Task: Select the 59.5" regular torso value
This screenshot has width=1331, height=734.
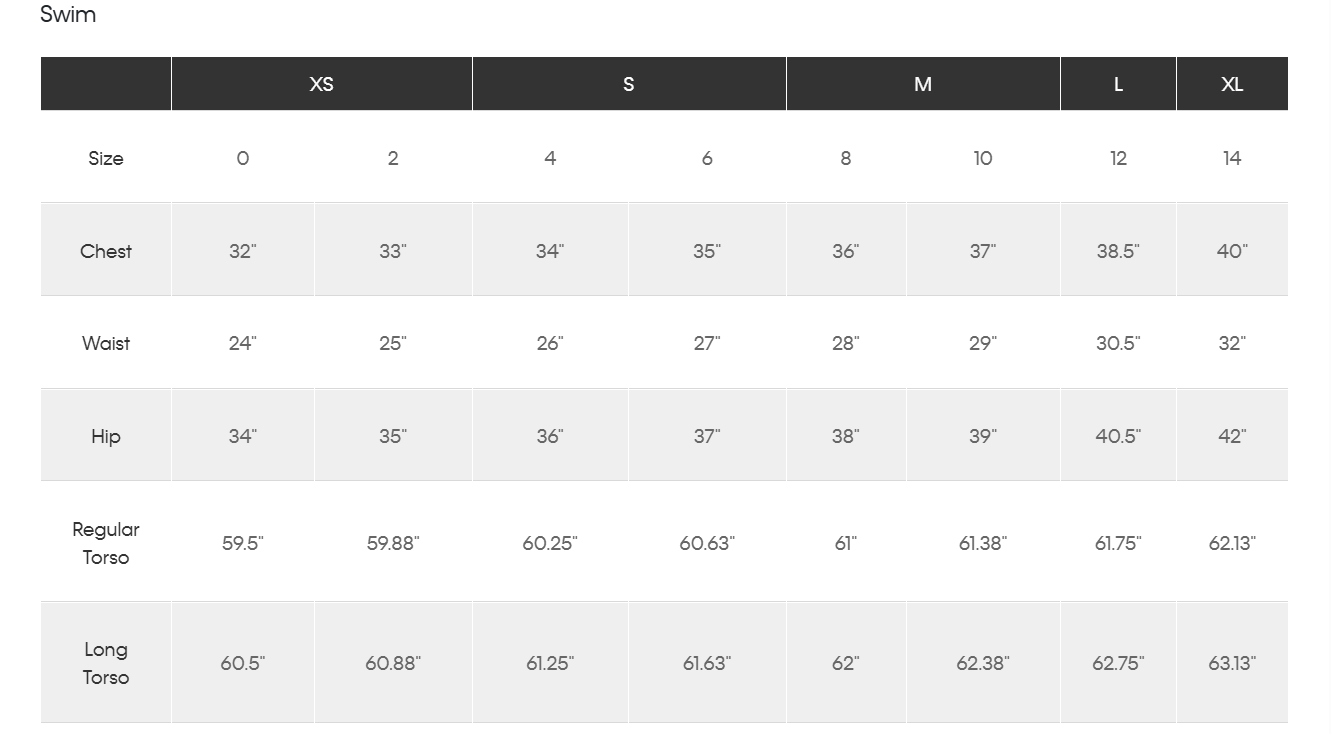Action: pos(243,543)
